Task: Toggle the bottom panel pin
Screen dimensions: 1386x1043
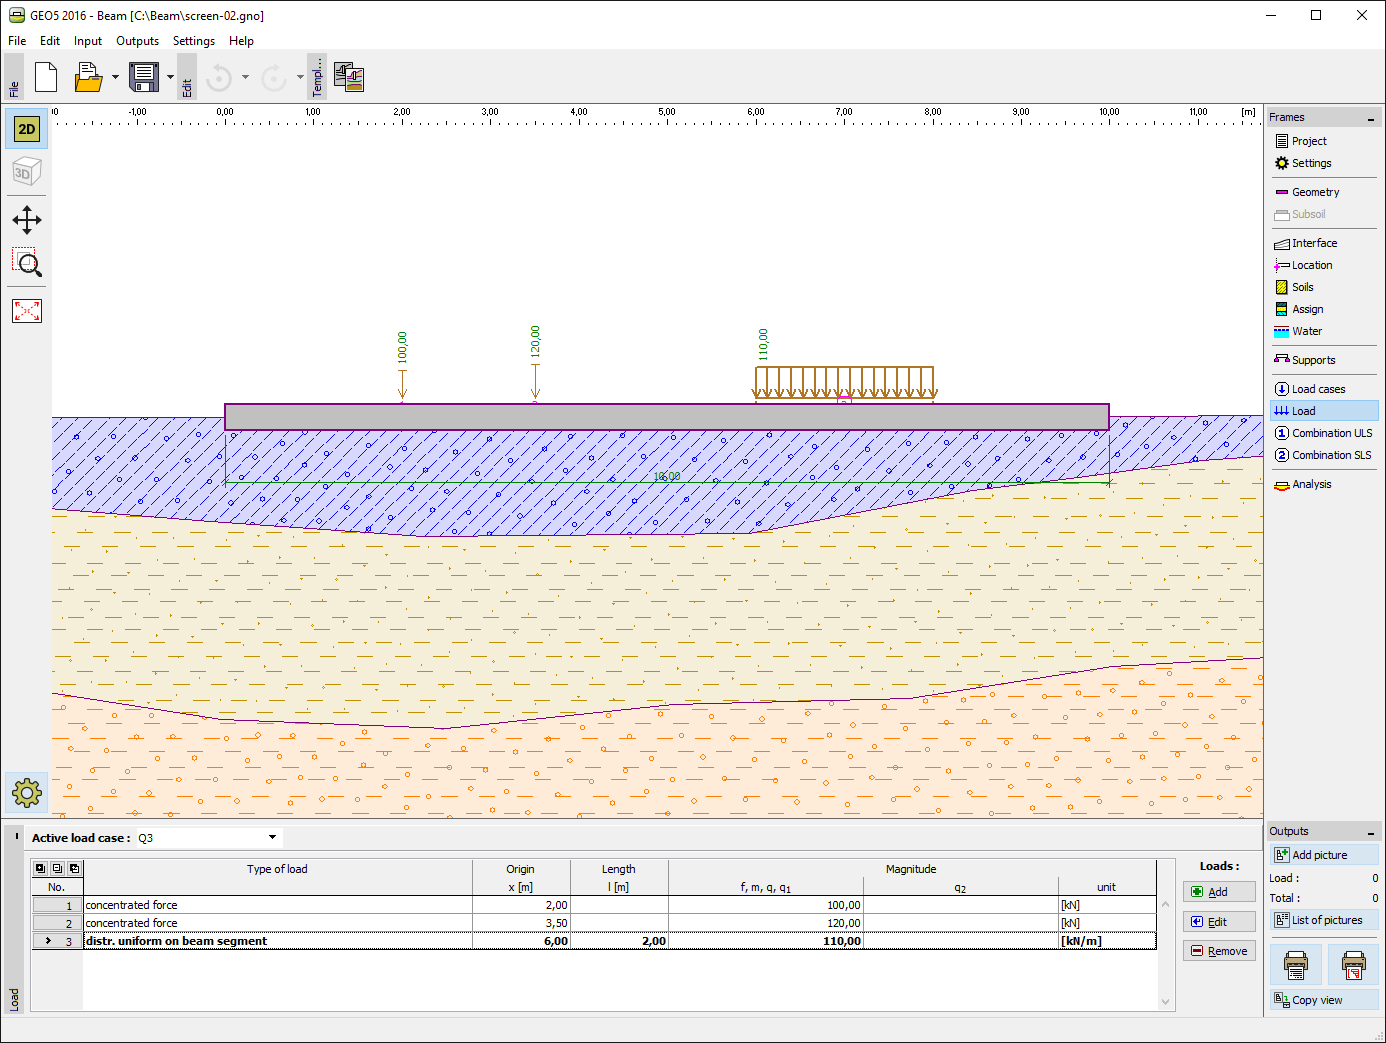Action: pyautogui.click(x=16, y=836)
